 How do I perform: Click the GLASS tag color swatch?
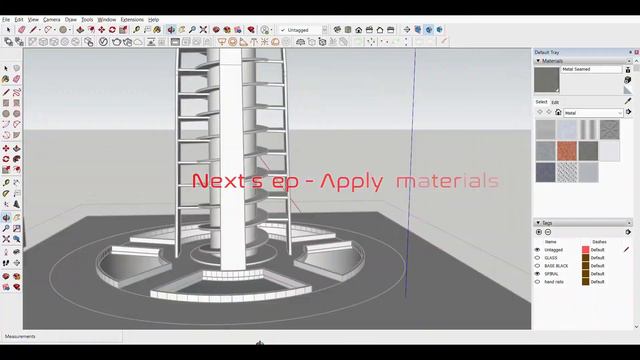click(585, 258)
